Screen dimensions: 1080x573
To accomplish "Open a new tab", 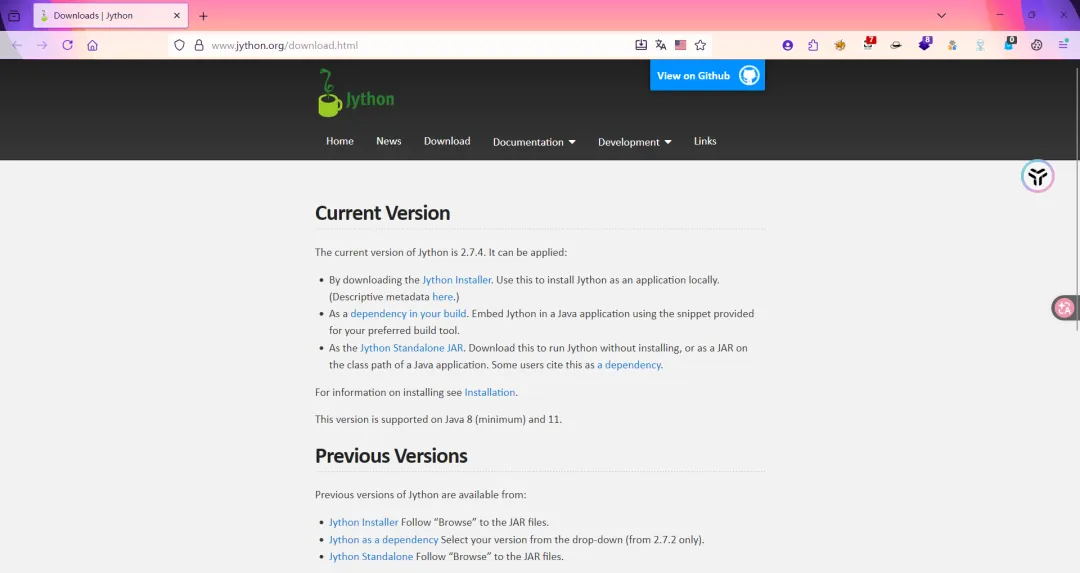I will 203,16.
